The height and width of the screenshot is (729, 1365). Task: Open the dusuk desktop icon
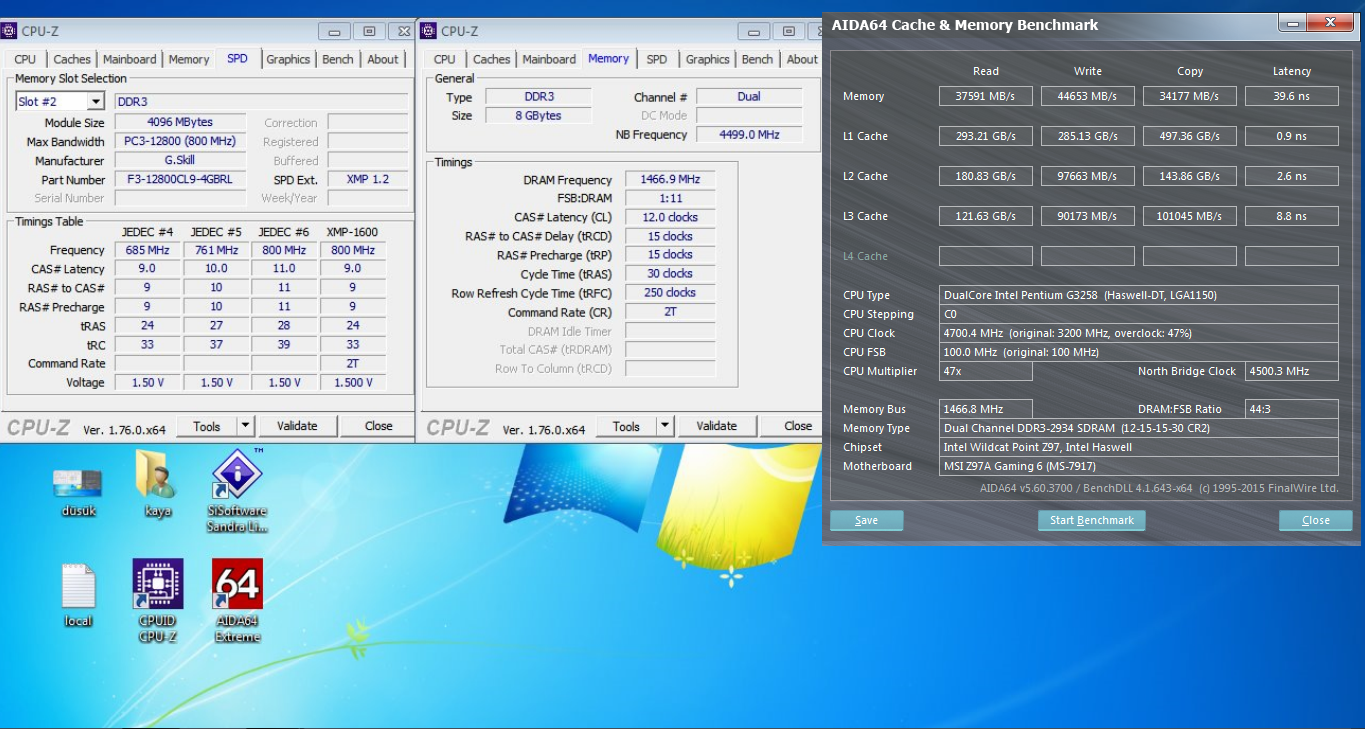[78, 490]
